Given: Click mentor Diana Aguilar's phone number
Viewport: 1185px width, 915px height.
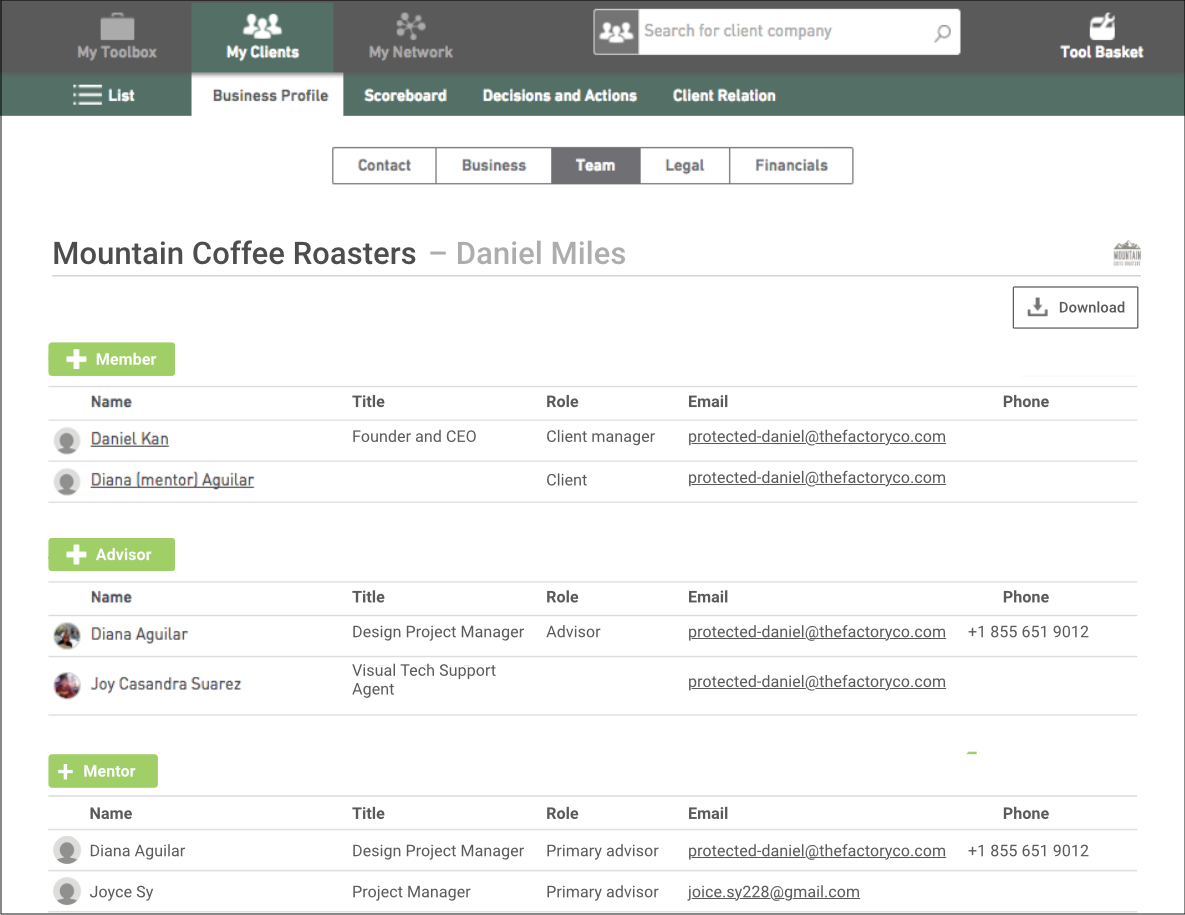Looking at the screenshot, I should point(1028,851).
